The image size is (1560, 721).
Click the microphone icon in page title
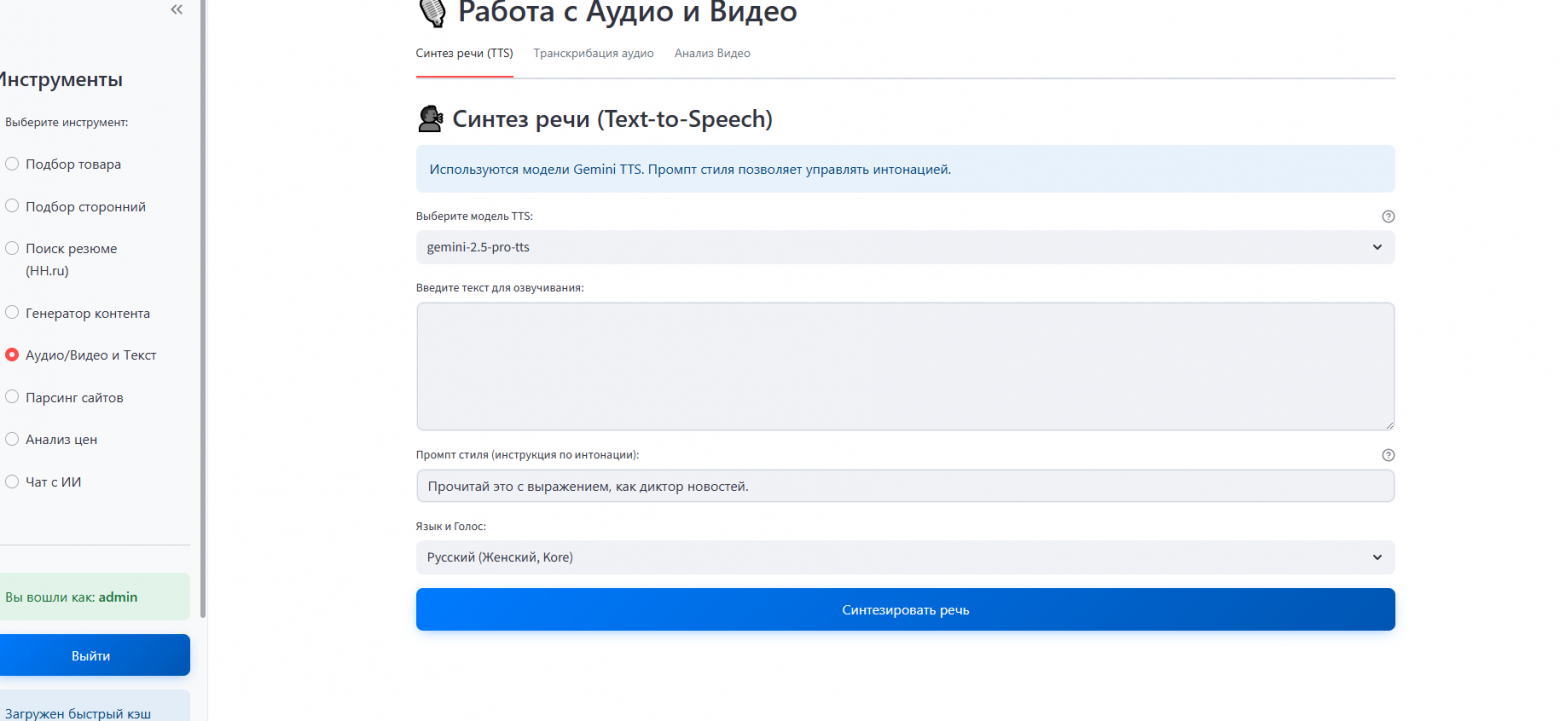pyautogui.click(x=432, y=12)
